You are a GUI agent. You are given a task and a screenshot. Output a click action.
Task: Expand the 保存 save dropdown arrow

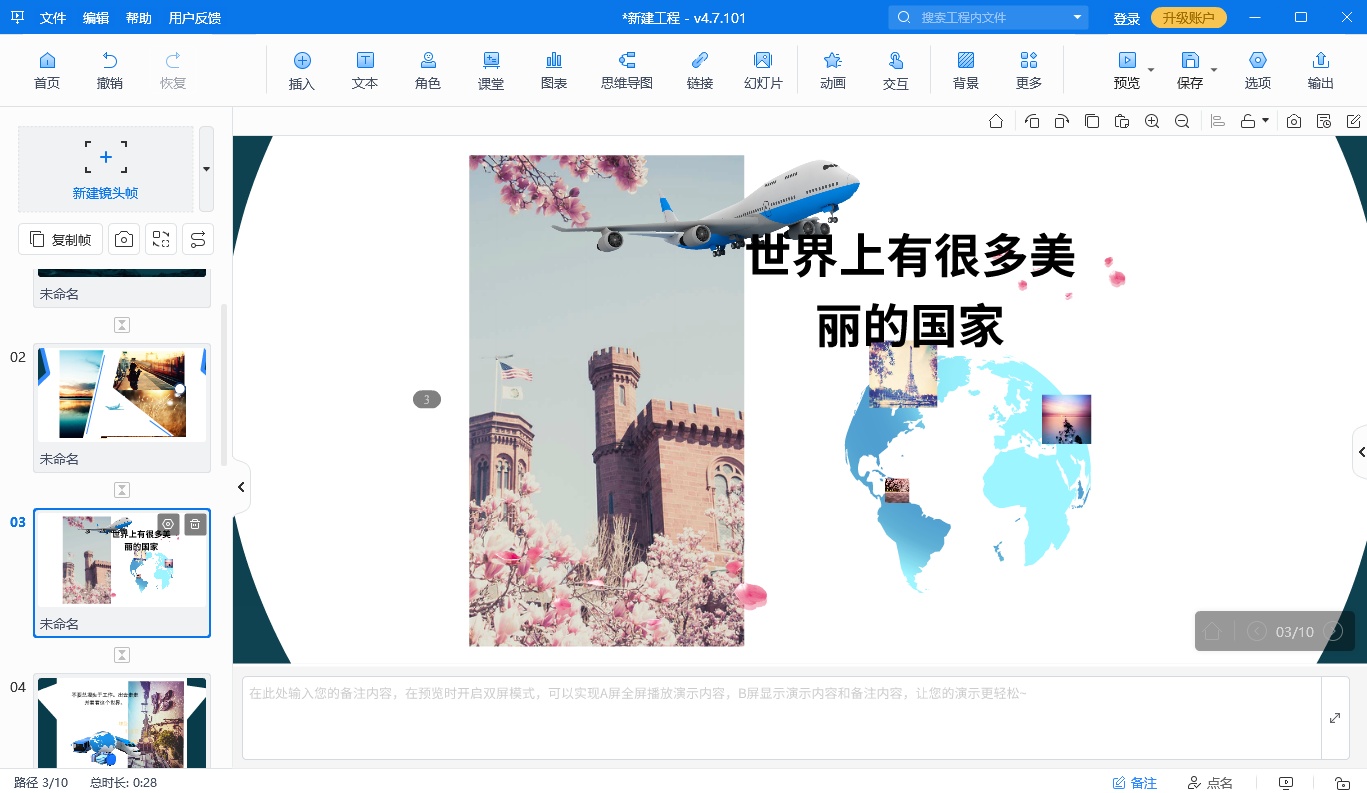(x=1214, y=70)
